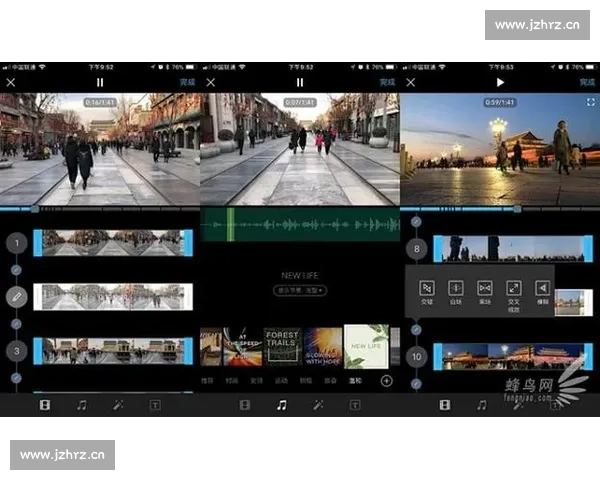Open music tab in left screen bottom bar
600x480 pixels.
(x=82, y=405)
